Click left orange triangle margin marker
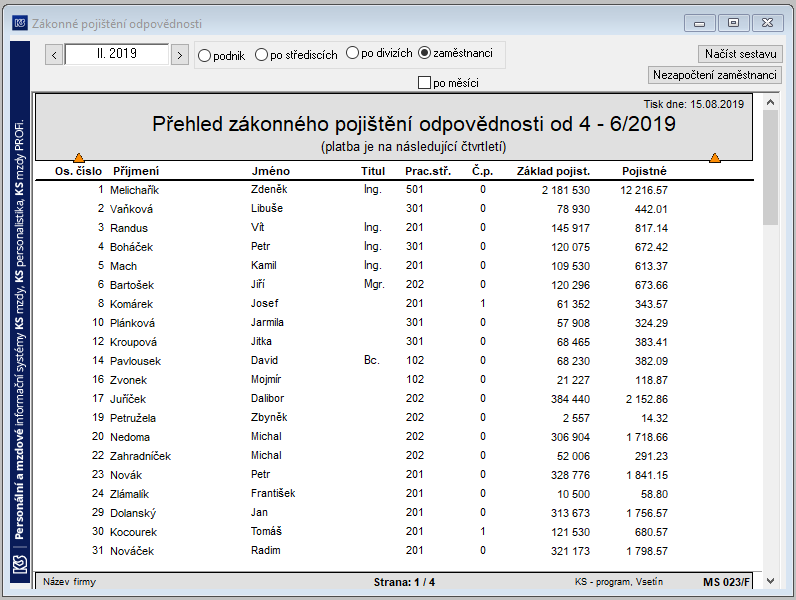The width and height of the screenshot is (796, 600). coord(79,157)
